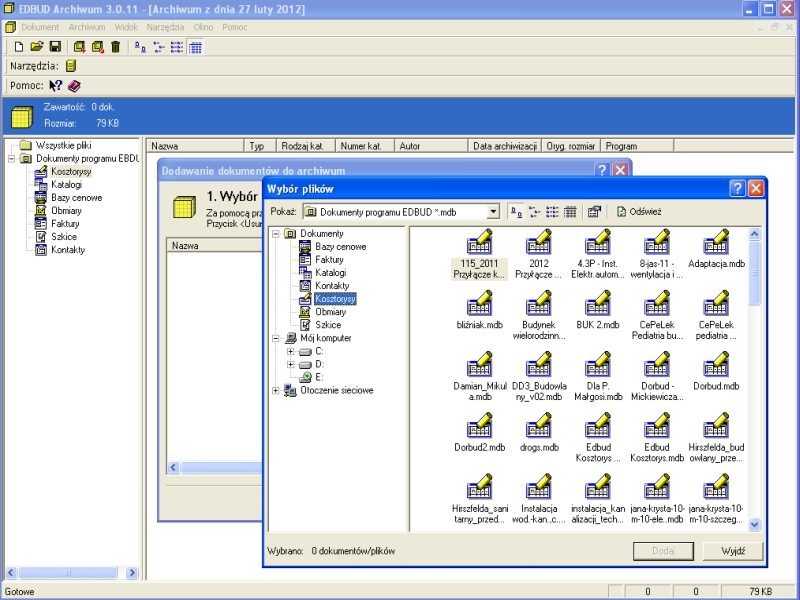Sort by Typ column header in main window
The width and height of the screenshot is (800, 600).
[x=260, y=146]
